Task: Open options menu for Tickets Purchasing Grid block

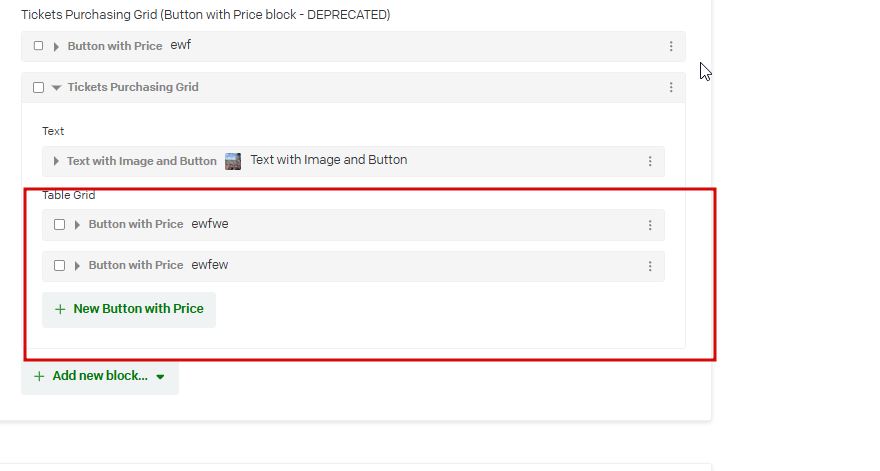Action: tap(671, 88)
